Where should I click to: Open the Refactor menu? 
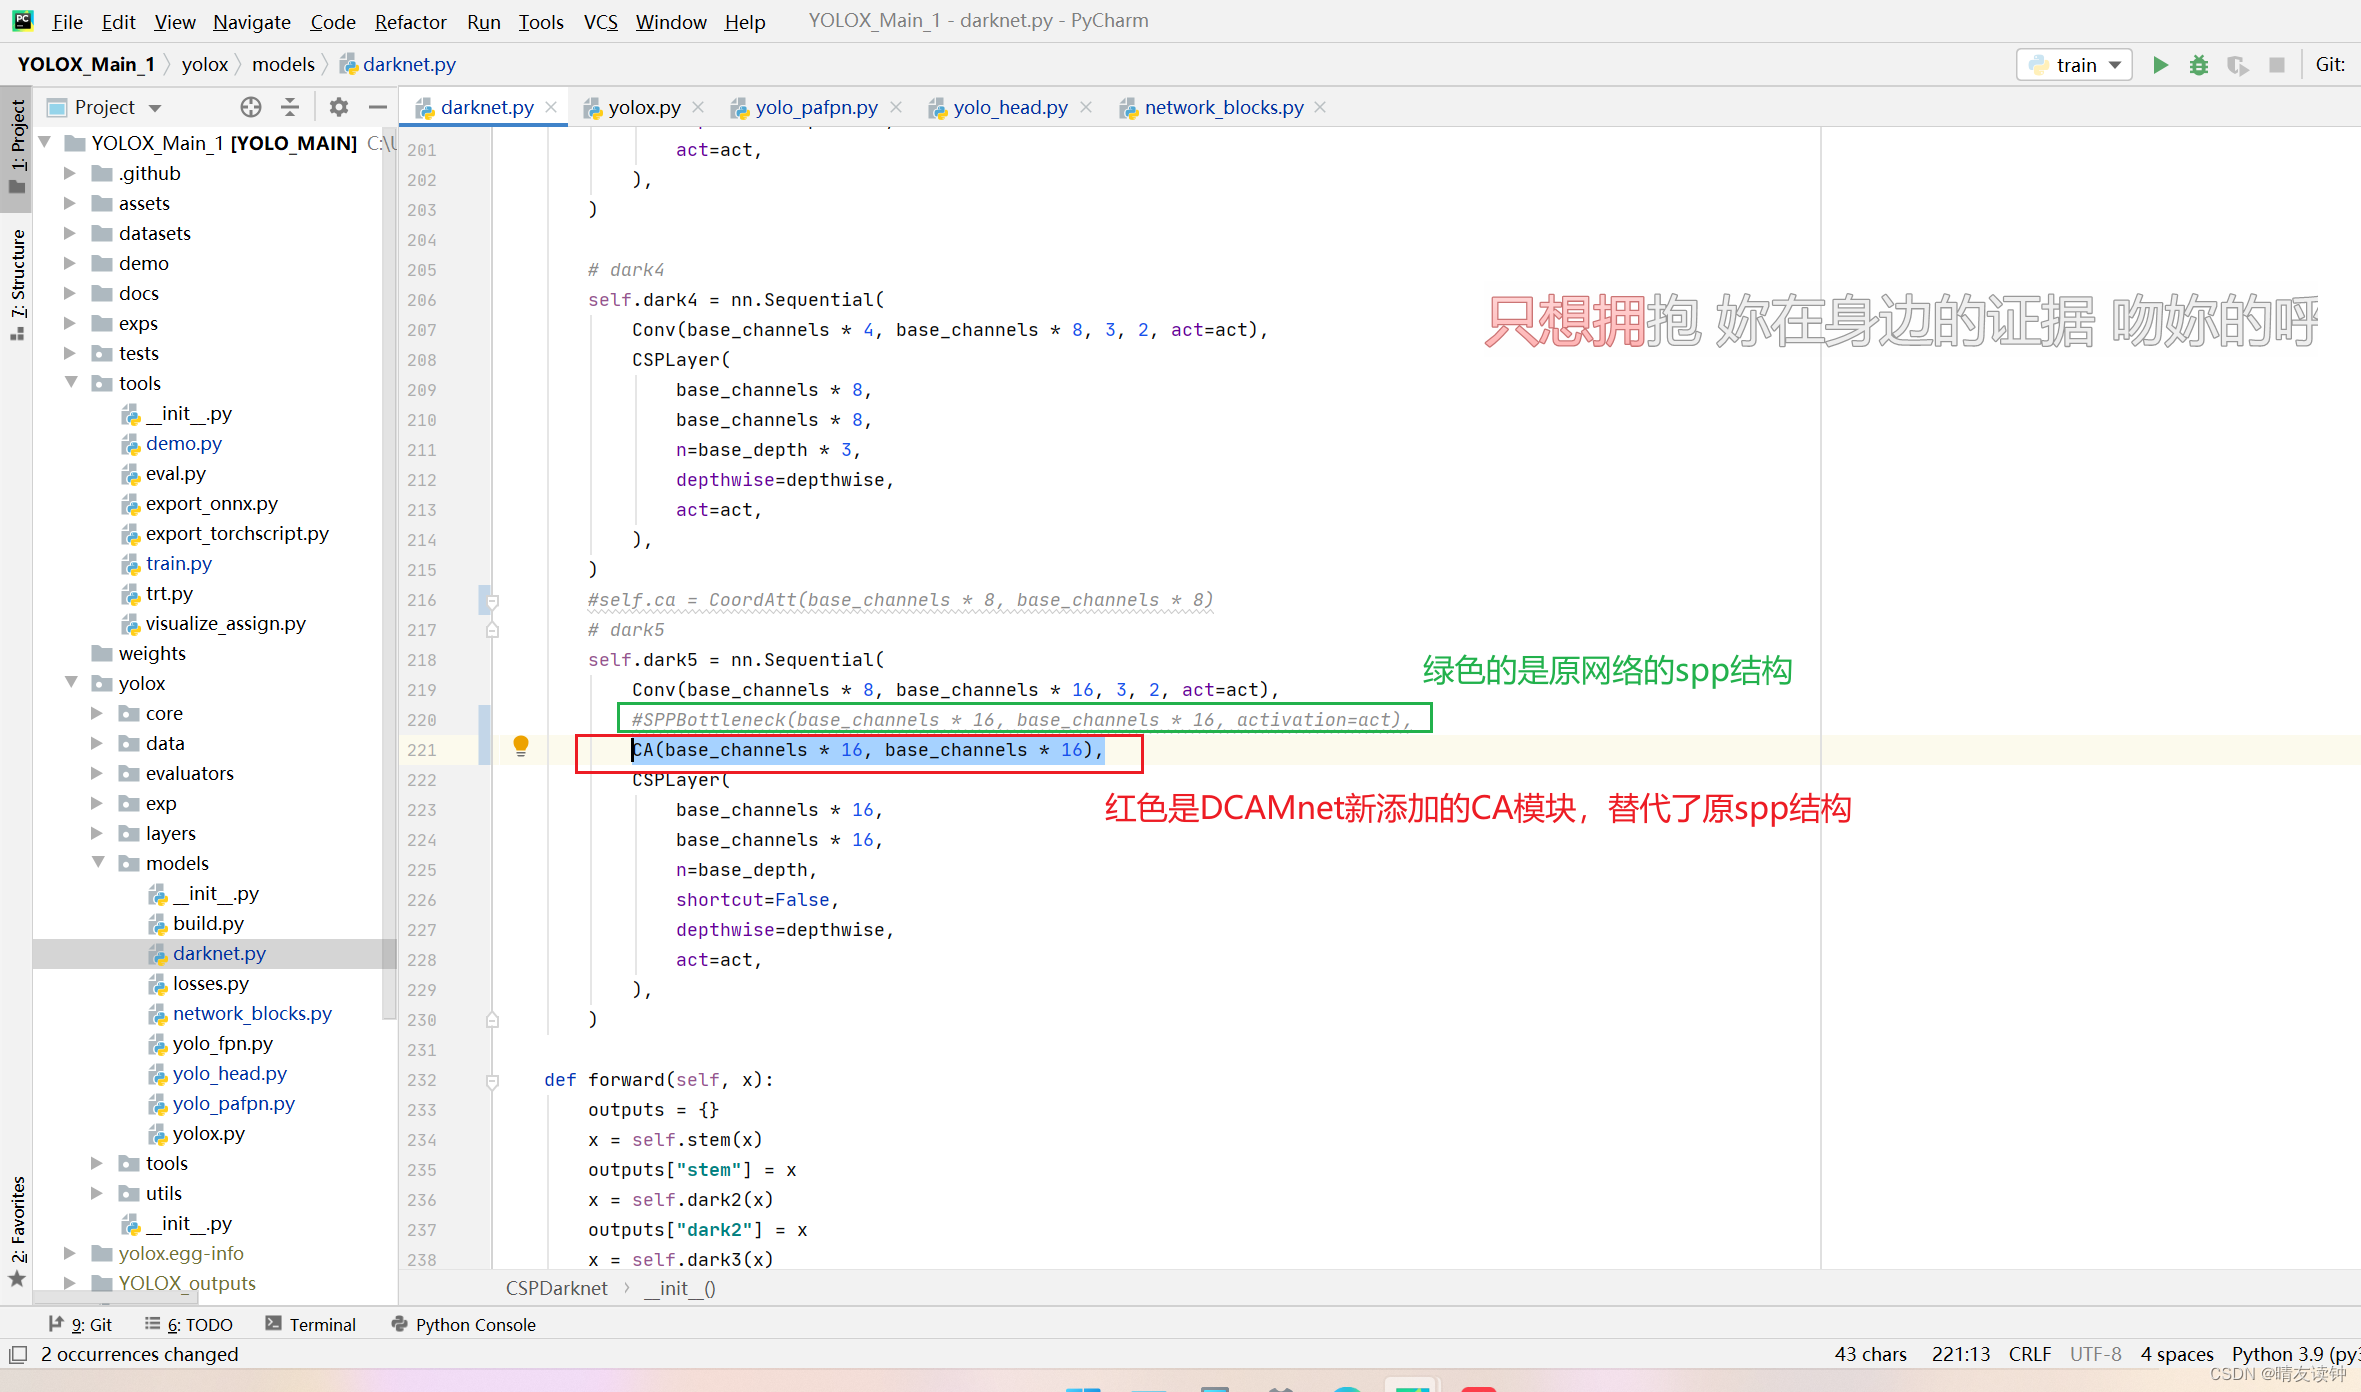pos(410,21)
